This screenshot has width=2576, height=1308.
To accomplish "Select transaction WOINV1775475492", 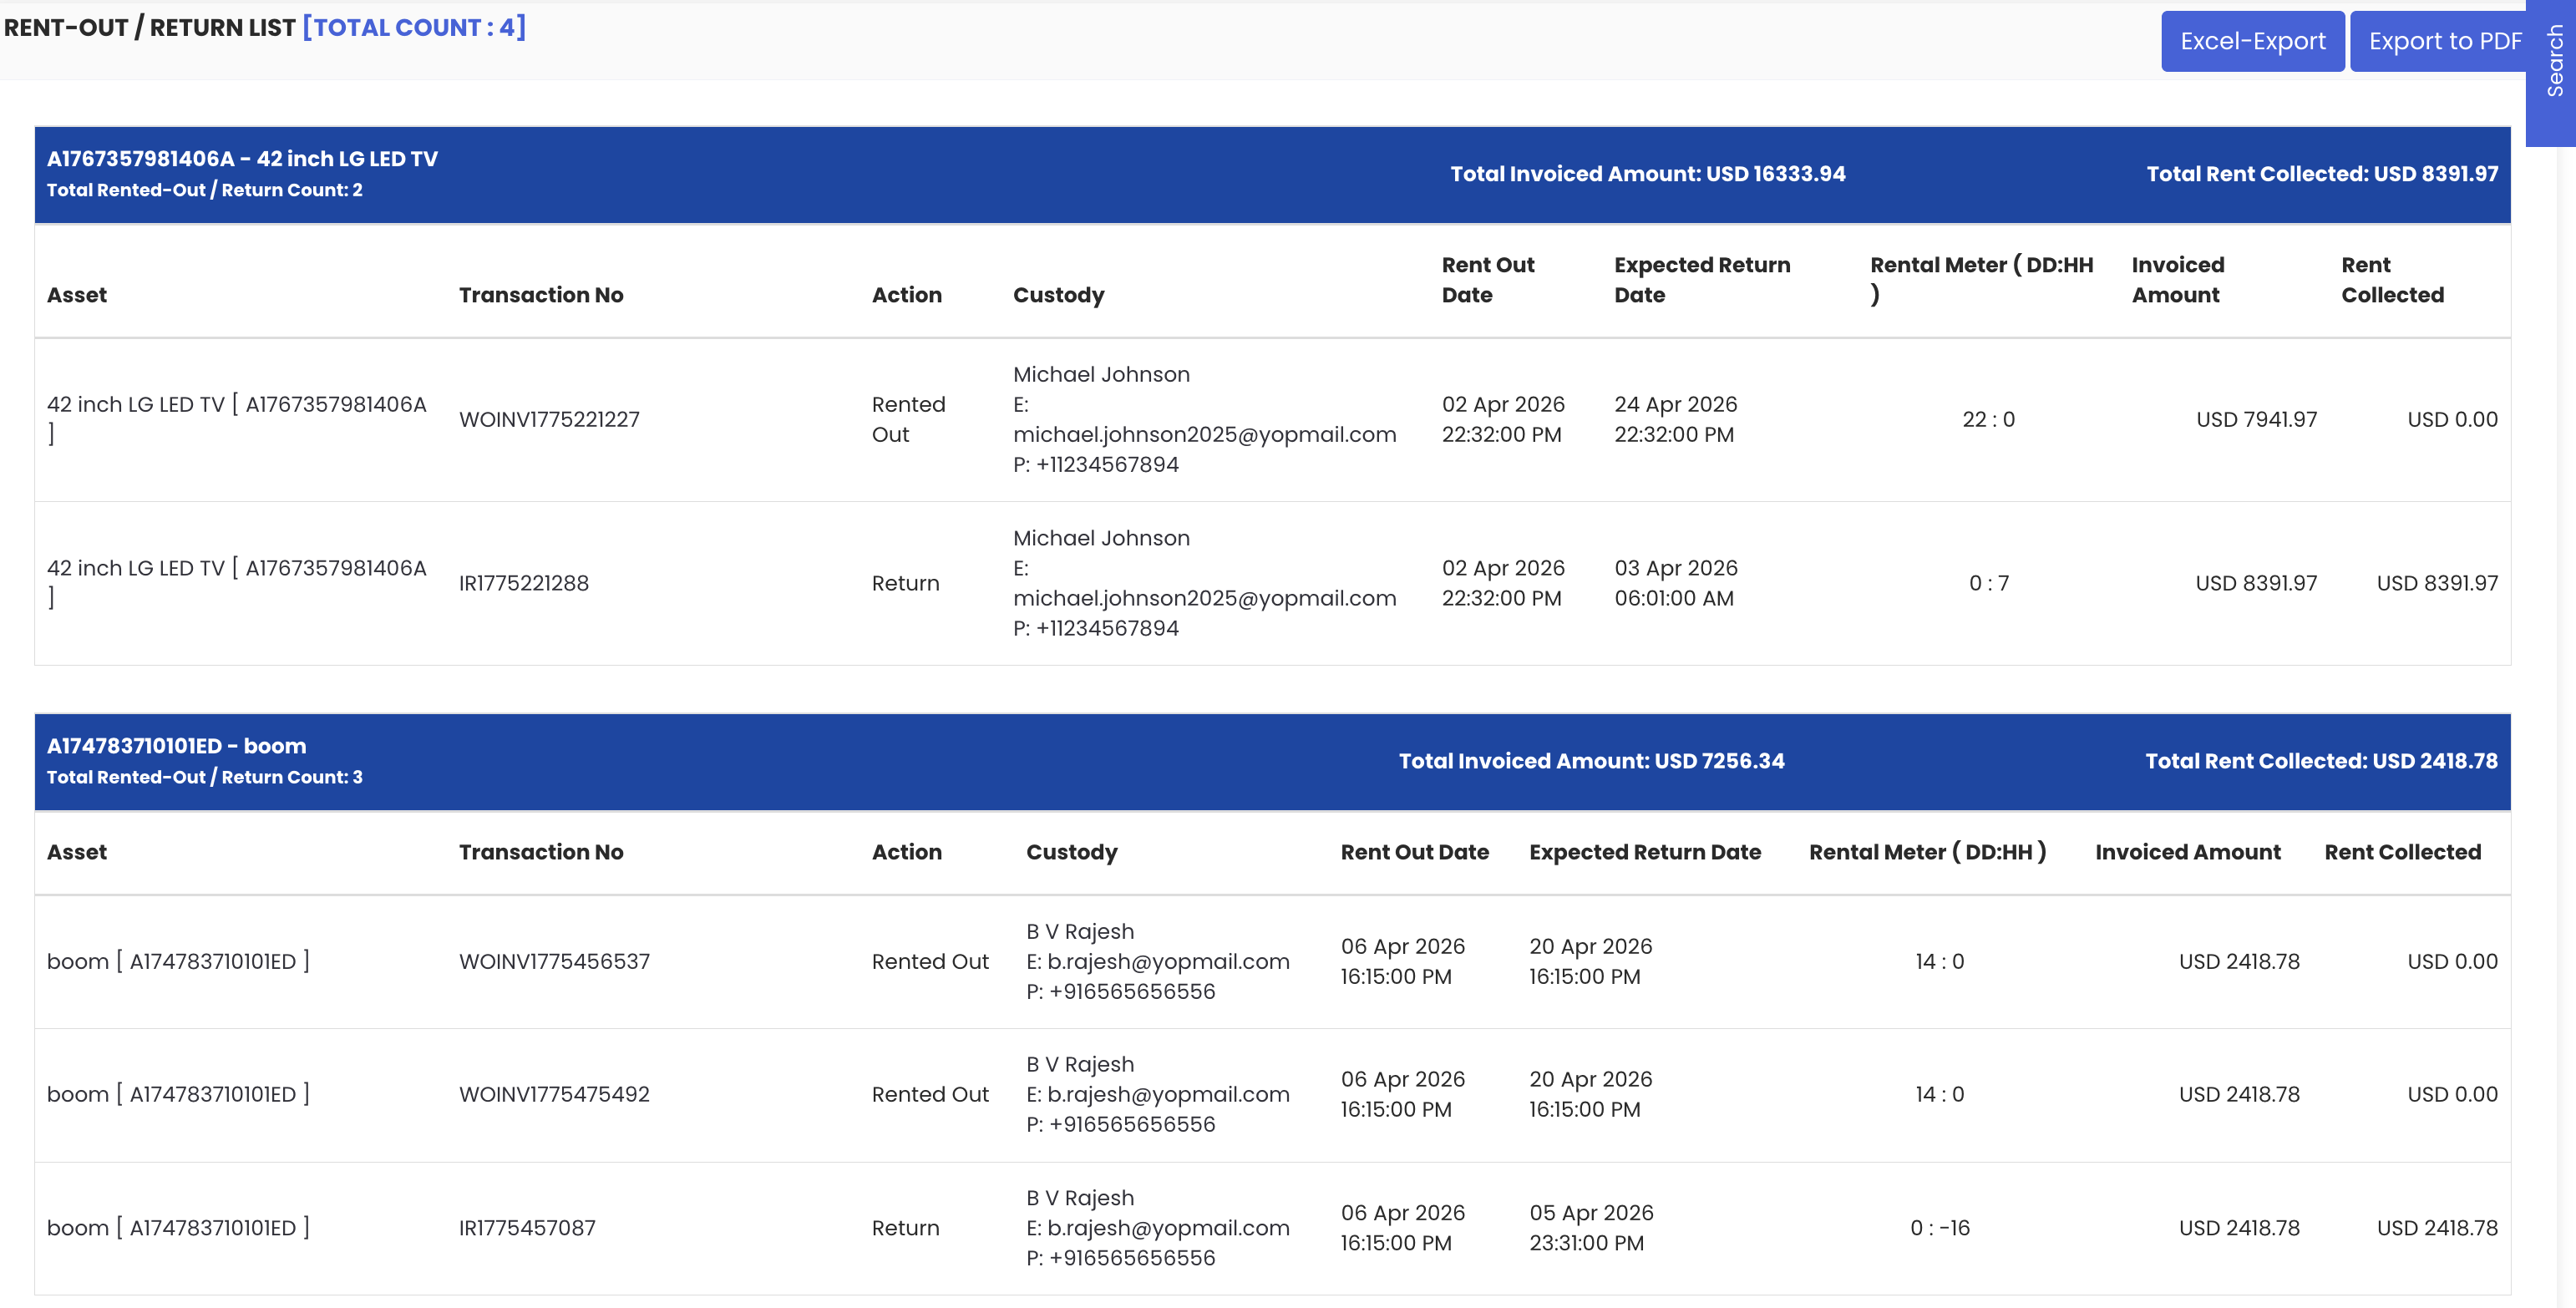I will 554,1094.
